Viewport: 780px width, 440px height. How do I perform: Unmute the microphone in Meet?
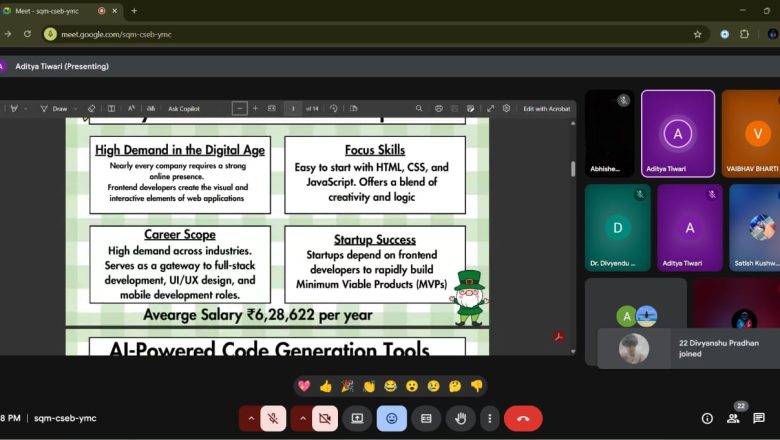(x=273, y=418)
